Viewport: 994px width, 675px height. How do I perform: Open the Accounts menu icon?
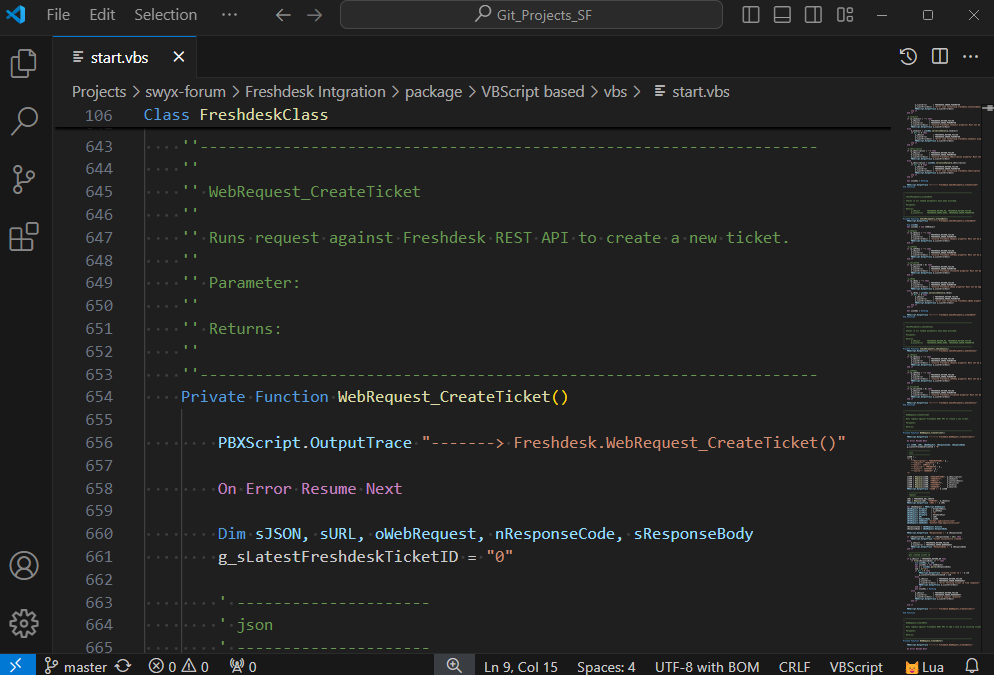coord(24,566)
